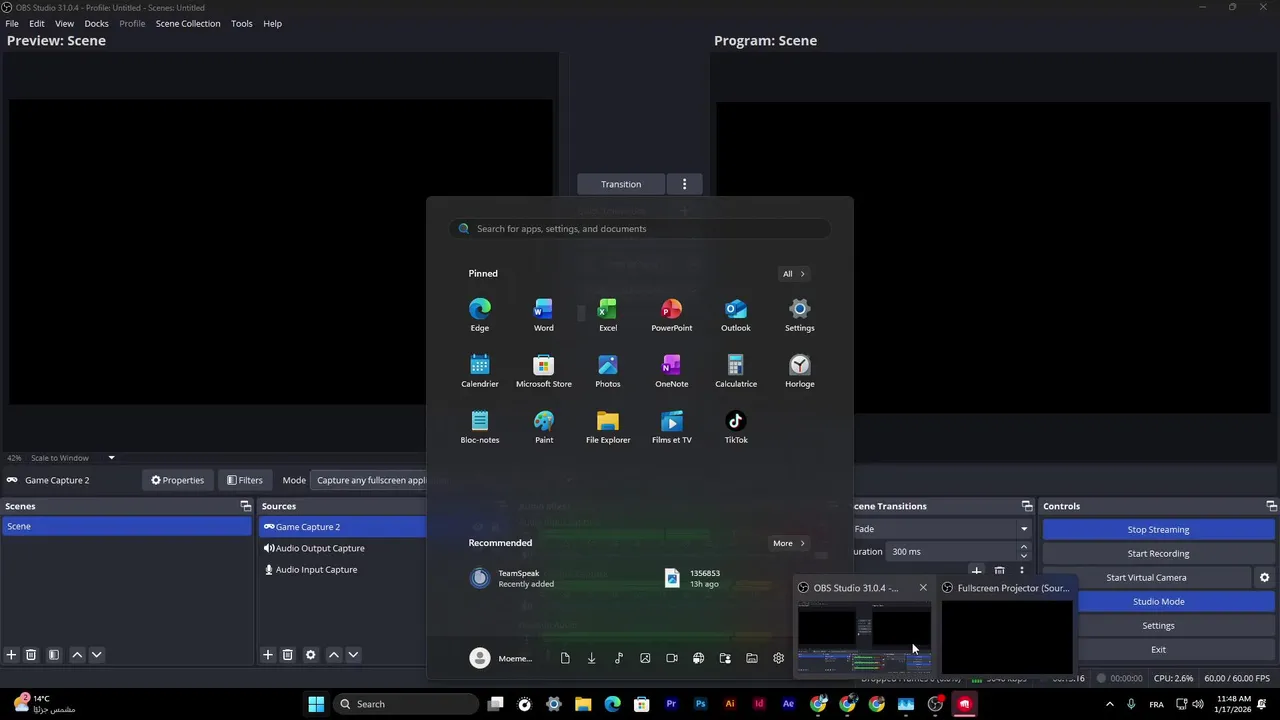Float the Scenes dock with its corner icon
Viewport: 1280px width, 720px height.
coord(246,506)
